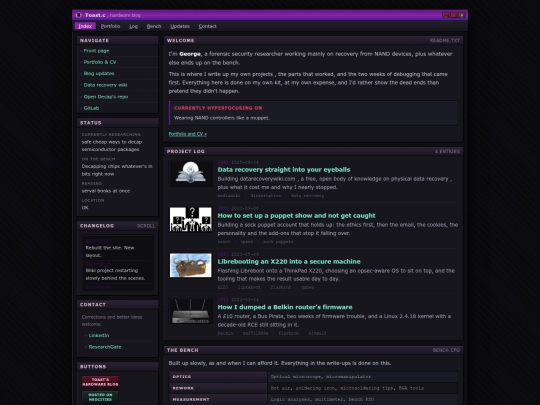Go to the Bench tab
Screen dimensions: 540x405
point(154,26)
